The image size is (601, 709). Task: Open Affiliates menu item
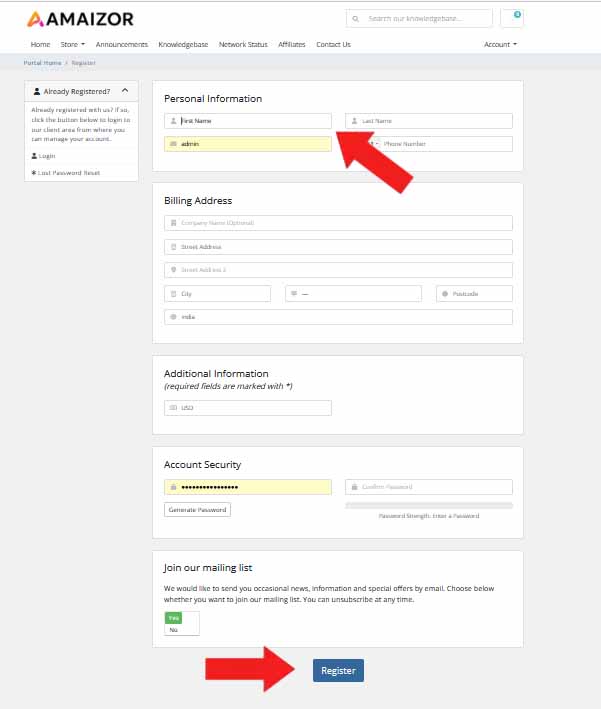[292, 44]
